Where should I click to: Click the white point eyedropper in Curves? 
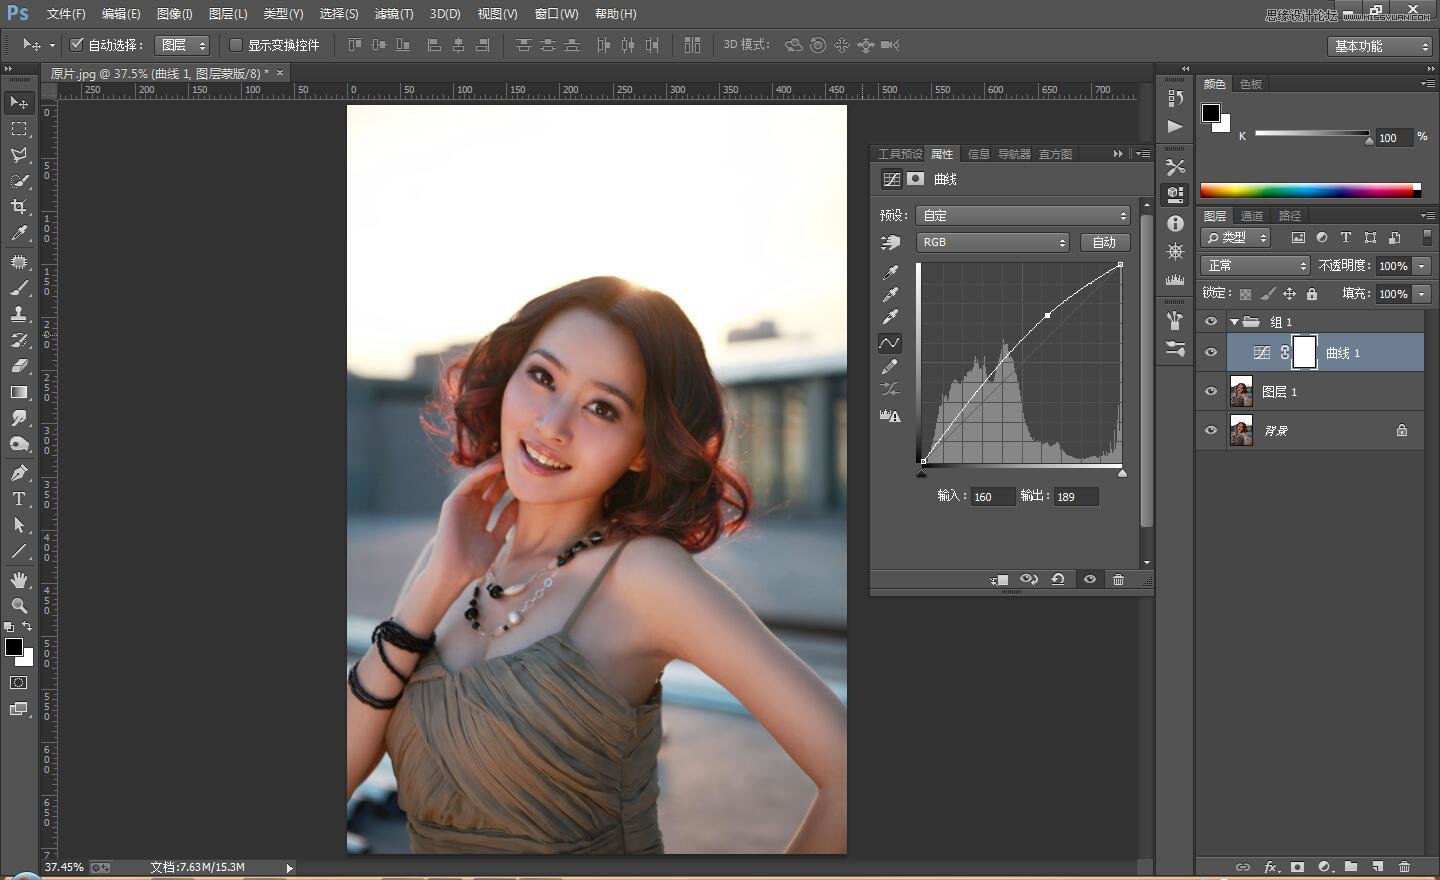(890, 317)
